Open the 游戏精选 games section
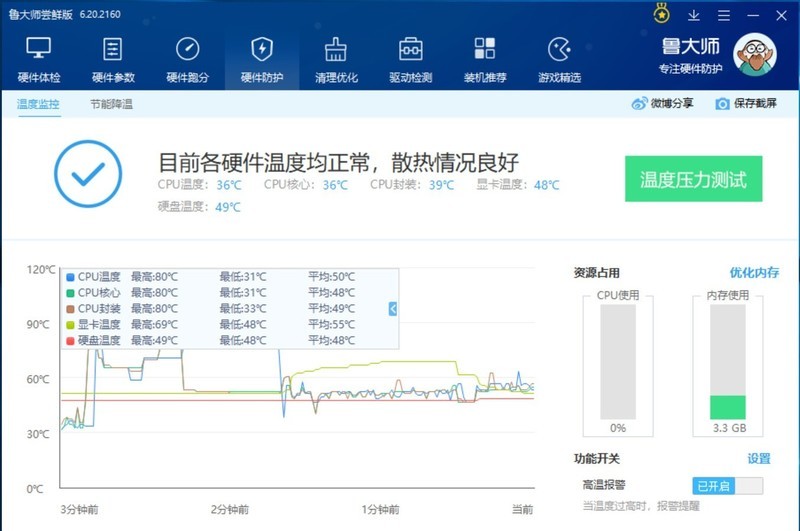The width and height of the screenshot is (800, 531). point(559,60)
